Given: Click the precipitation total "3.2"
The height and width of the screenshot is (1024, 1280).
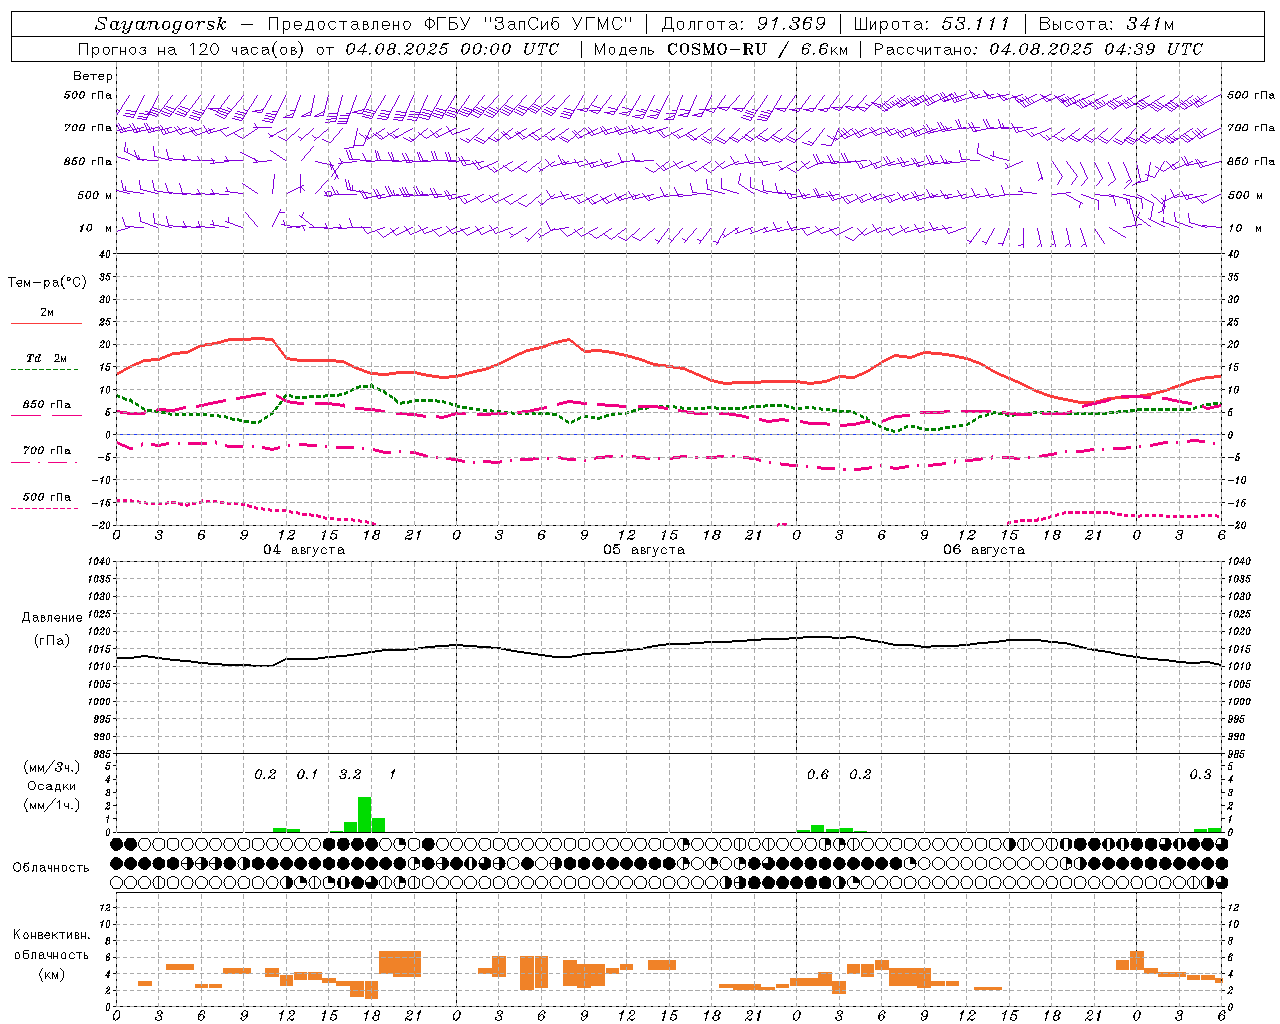Looking at the screenshot, I should coord(350,775).
